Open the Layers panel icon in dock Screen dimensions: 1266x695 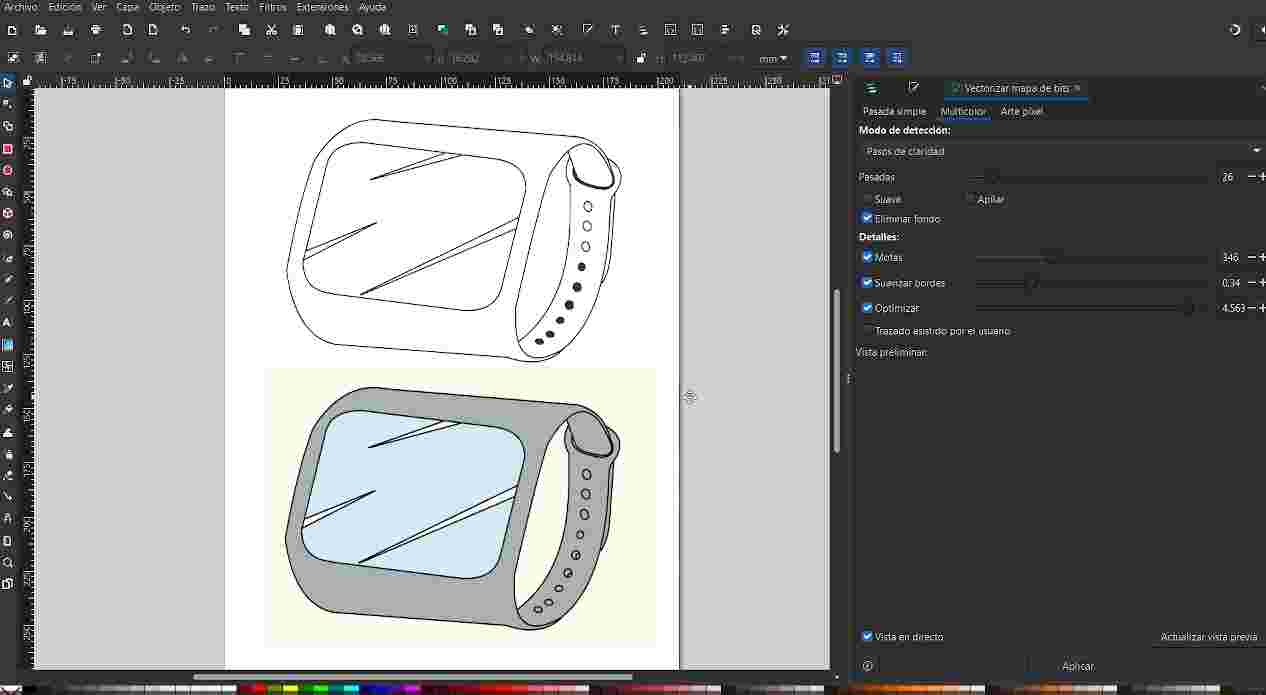point(871,88)
